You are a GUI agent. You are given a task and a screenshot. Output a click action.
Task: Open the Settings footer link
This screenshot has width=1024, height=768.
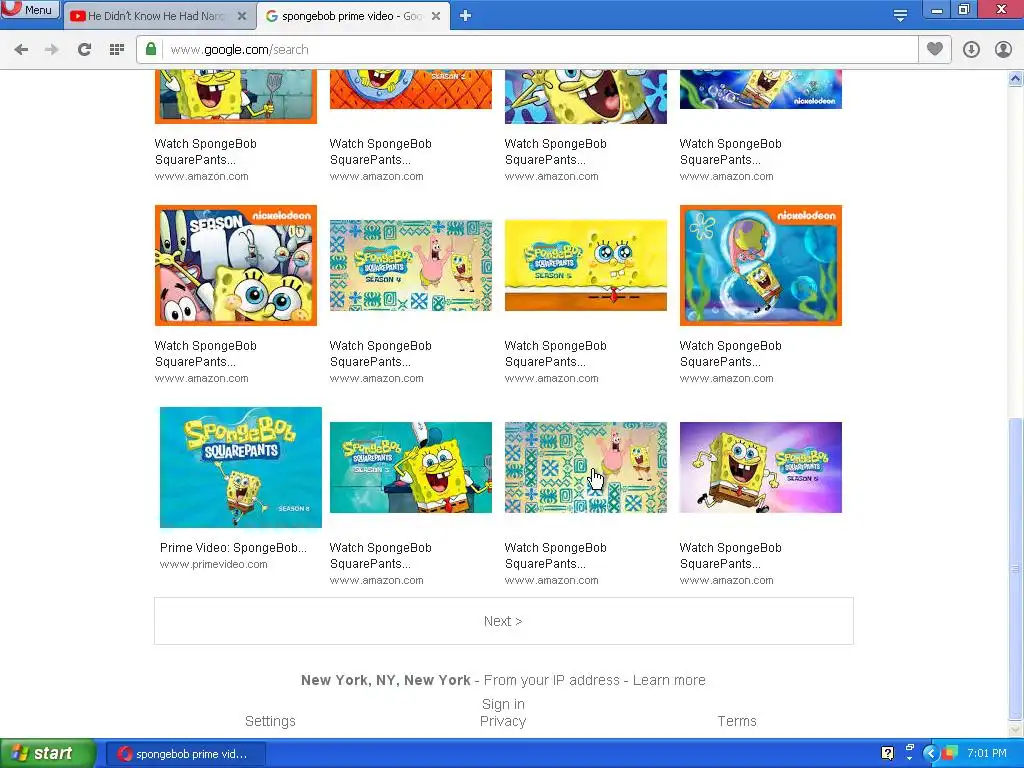[x=270, y=721]
